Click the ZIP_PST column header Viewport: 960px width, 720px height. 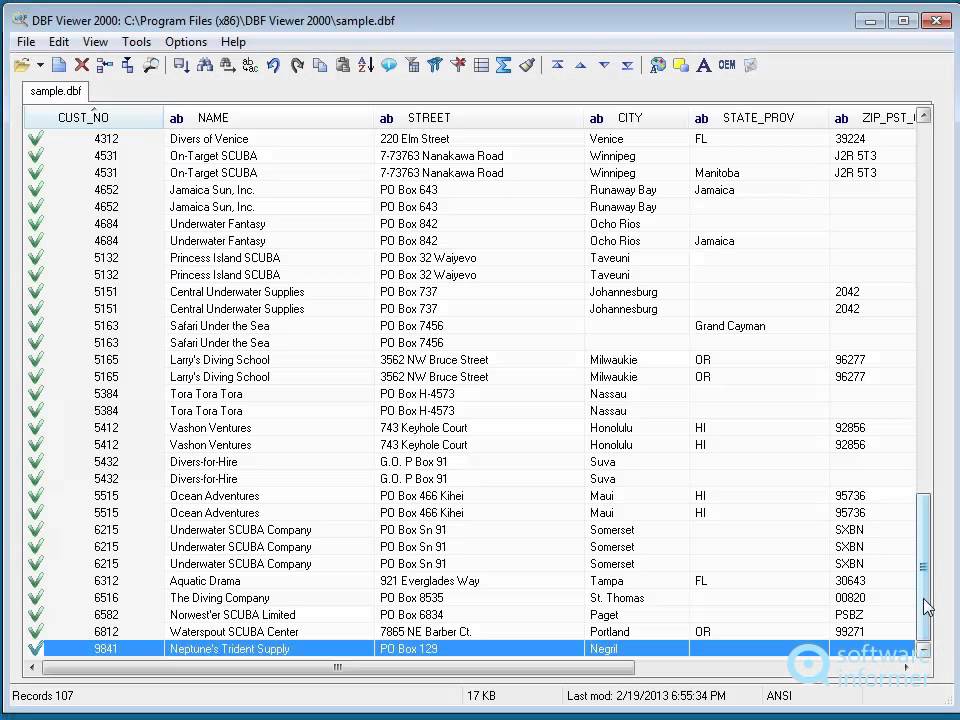872,118
